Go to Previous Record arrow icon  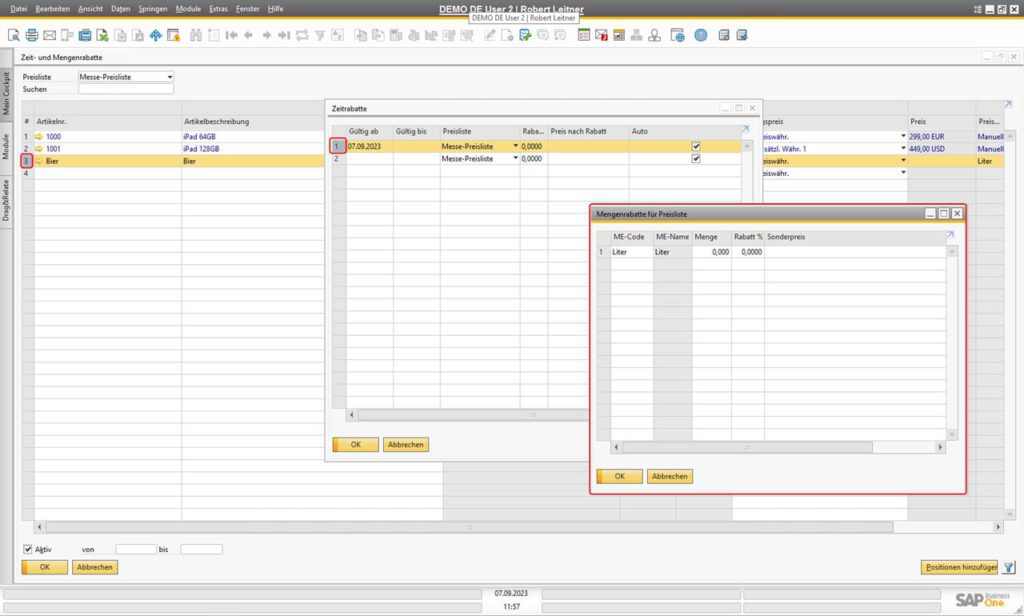click(248, 35)
